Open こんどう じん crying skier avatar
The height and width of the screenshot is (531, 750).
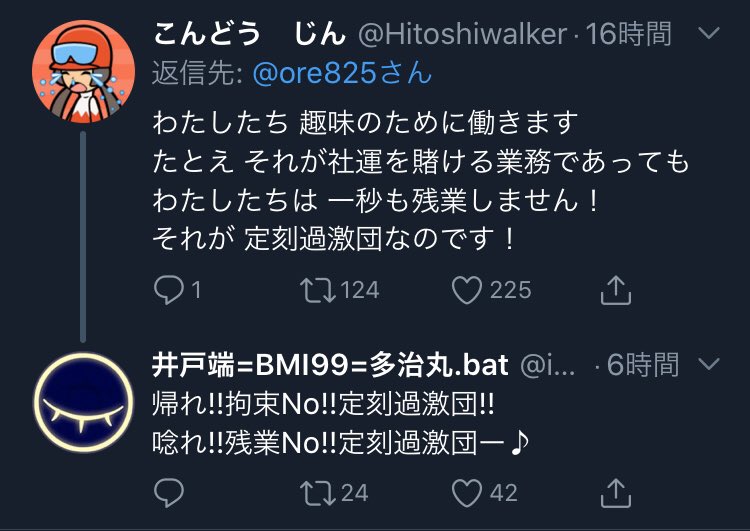point(83,71)
